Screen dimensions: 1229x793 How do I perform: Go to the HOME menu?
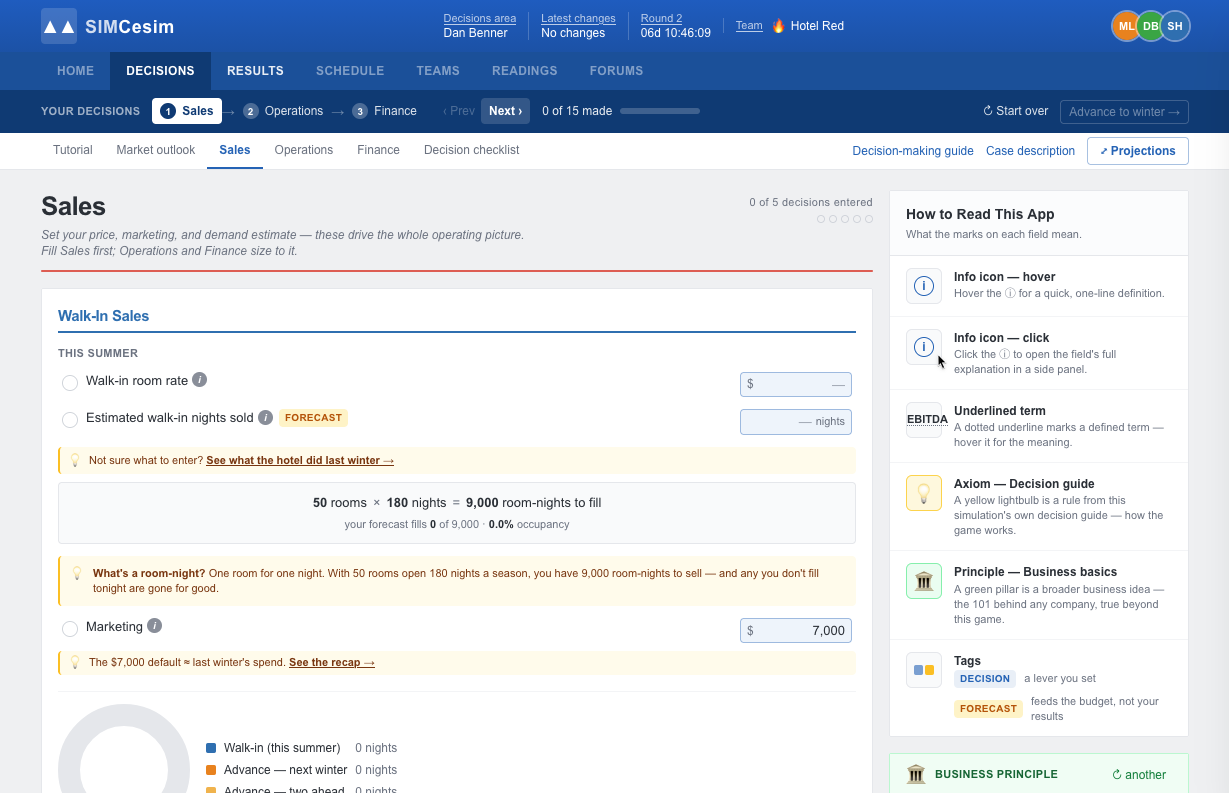tap(76, 71)
